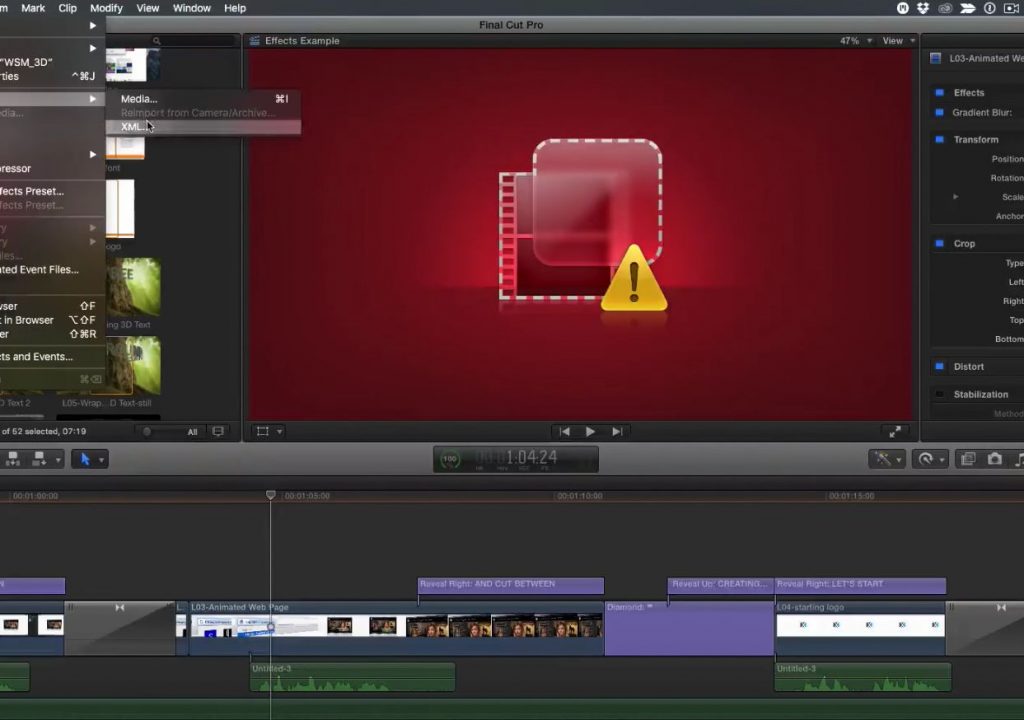
Task: Open the retime dropdown arrow
Action: pyautogui.click(x=941, y=460)
